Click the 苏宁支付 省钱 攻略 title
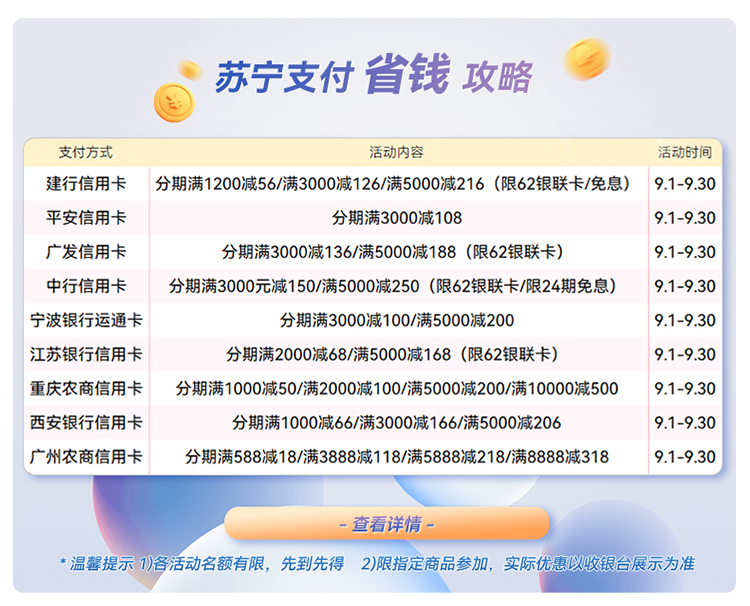Screen dimensions: 750x606 click(373, 75)
